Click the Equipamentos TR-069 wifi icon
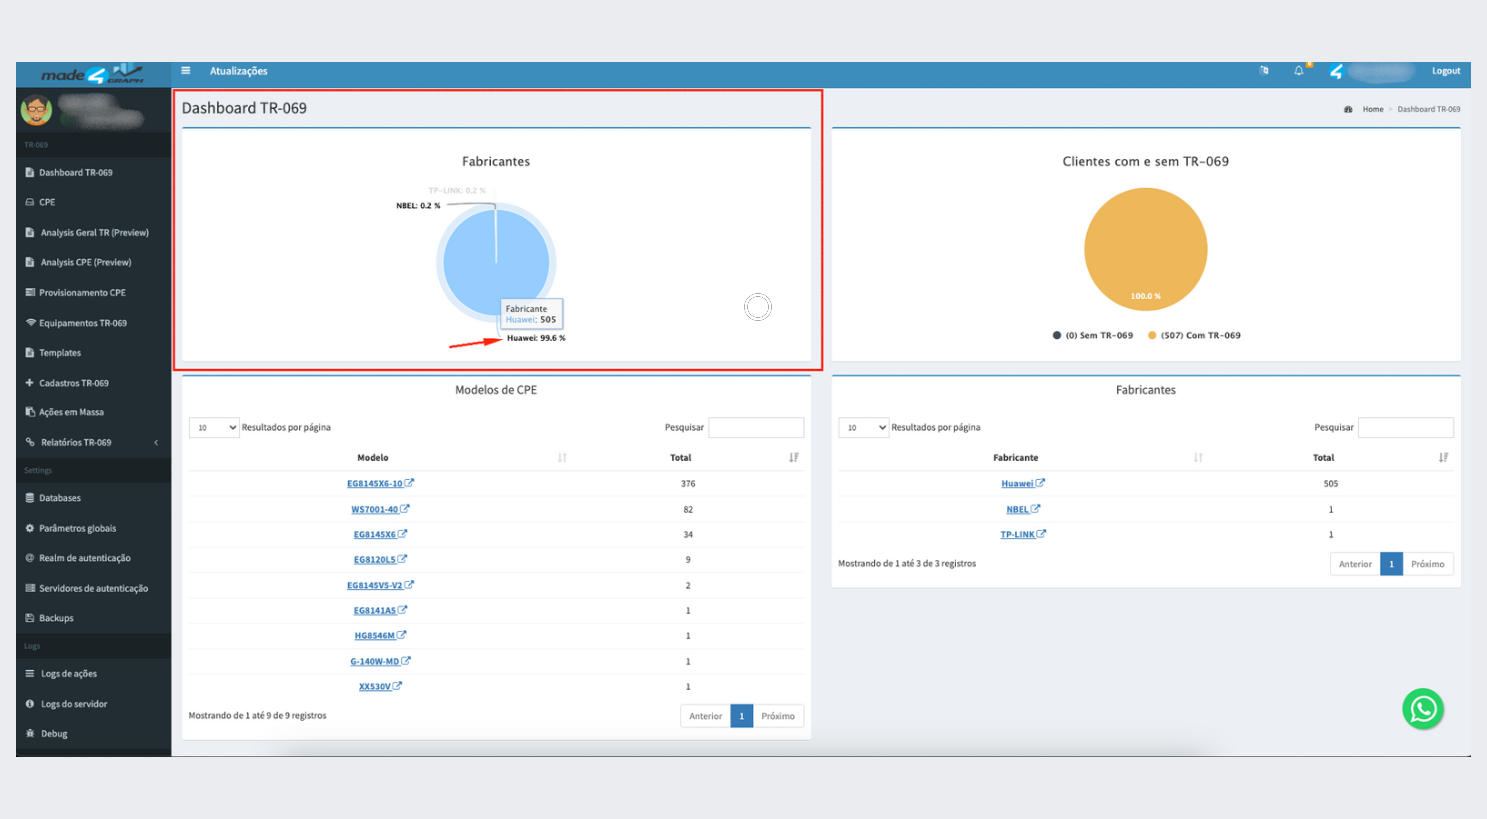1487x819 pixels. (30, 323)
